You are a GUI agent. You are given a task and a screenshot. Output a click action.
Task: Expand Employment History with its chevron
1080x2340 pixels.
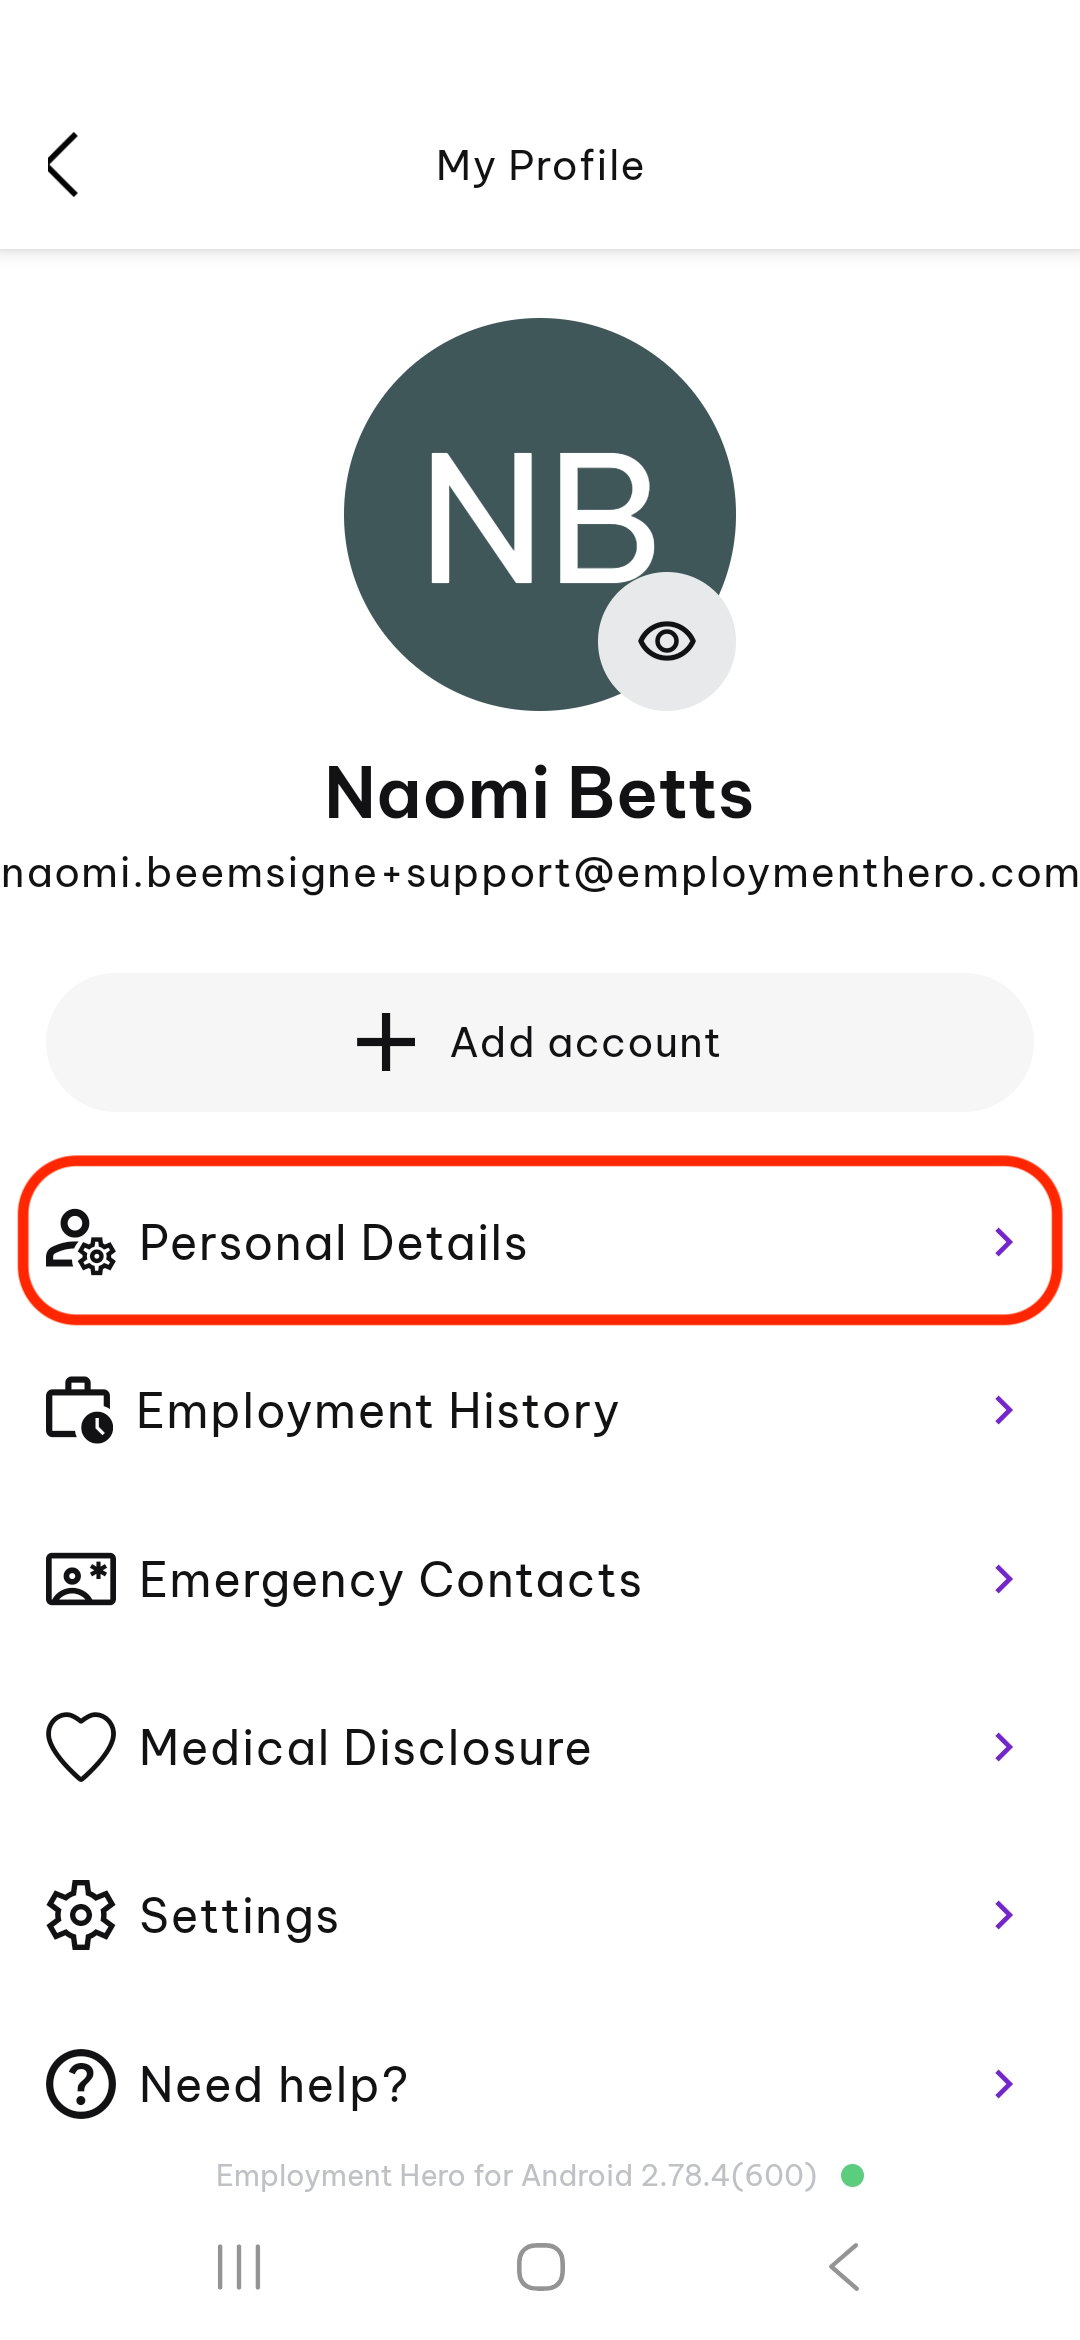point(1004,1410)
